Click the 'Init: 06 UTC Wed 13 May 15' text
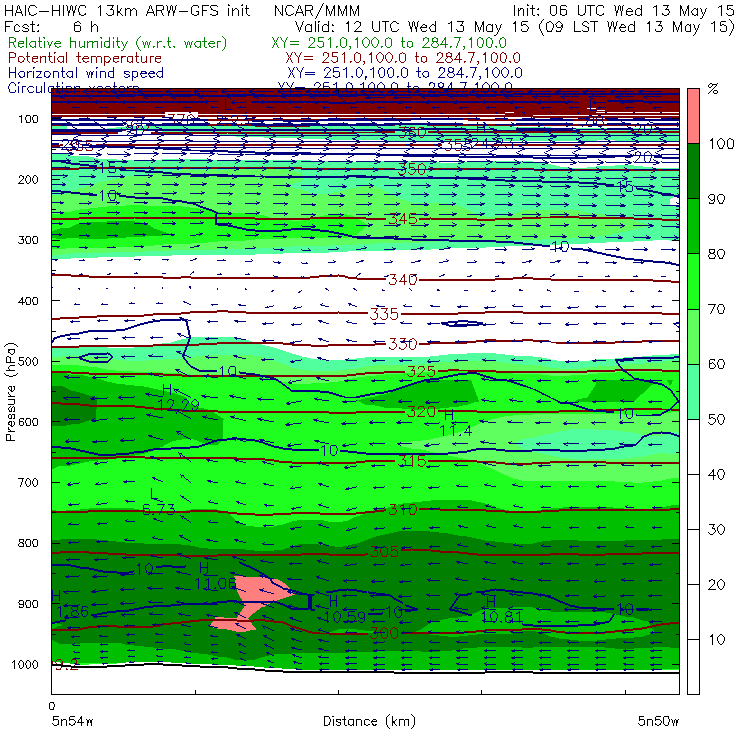 (x=623, y=11)
